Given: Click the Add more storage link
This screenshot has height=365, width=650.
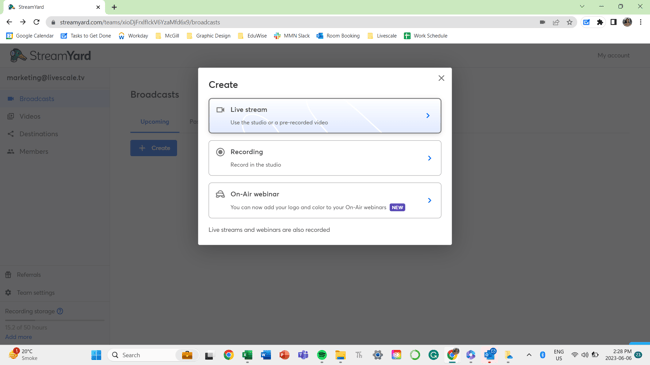Looking at the screenshot, I should pyautogui.click(x=18, y=337).
